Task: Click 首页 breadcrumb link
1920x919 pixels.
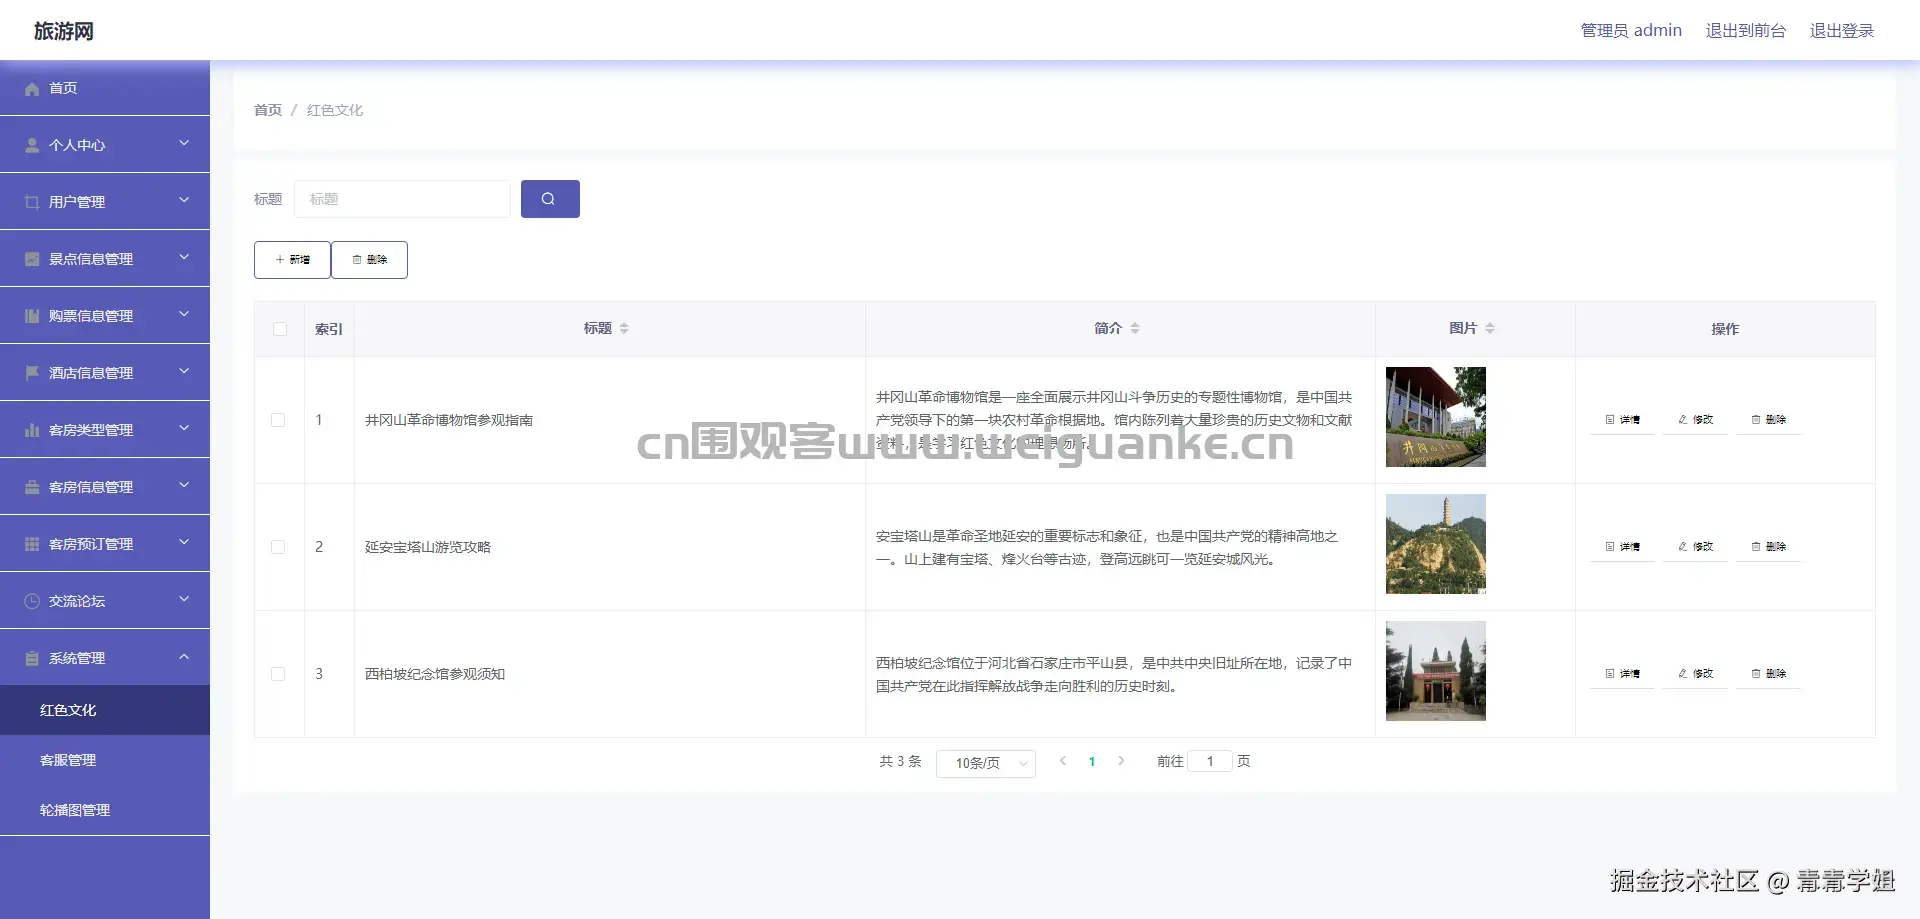Action: [x=268, y=110]
